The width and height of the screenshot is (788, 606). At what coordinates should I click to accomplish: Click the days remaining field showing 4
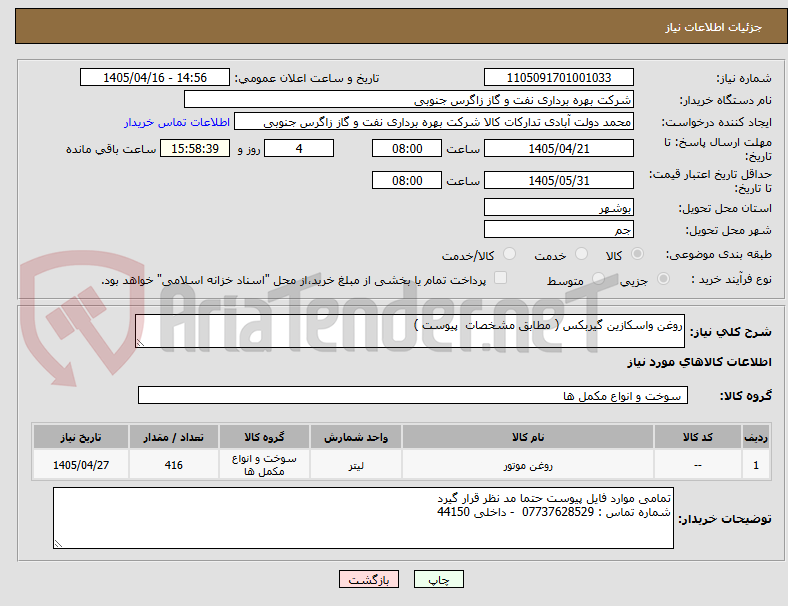299,148
